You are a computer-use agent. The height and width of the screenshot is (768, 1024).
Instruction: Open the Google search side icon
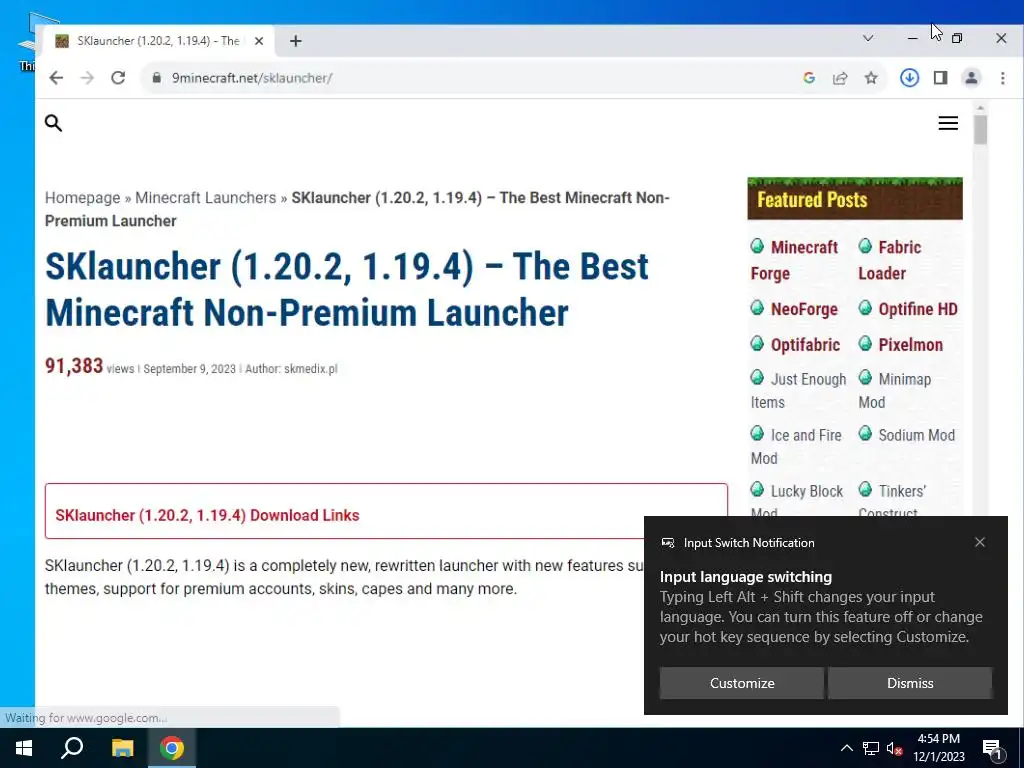click(809, 78)
